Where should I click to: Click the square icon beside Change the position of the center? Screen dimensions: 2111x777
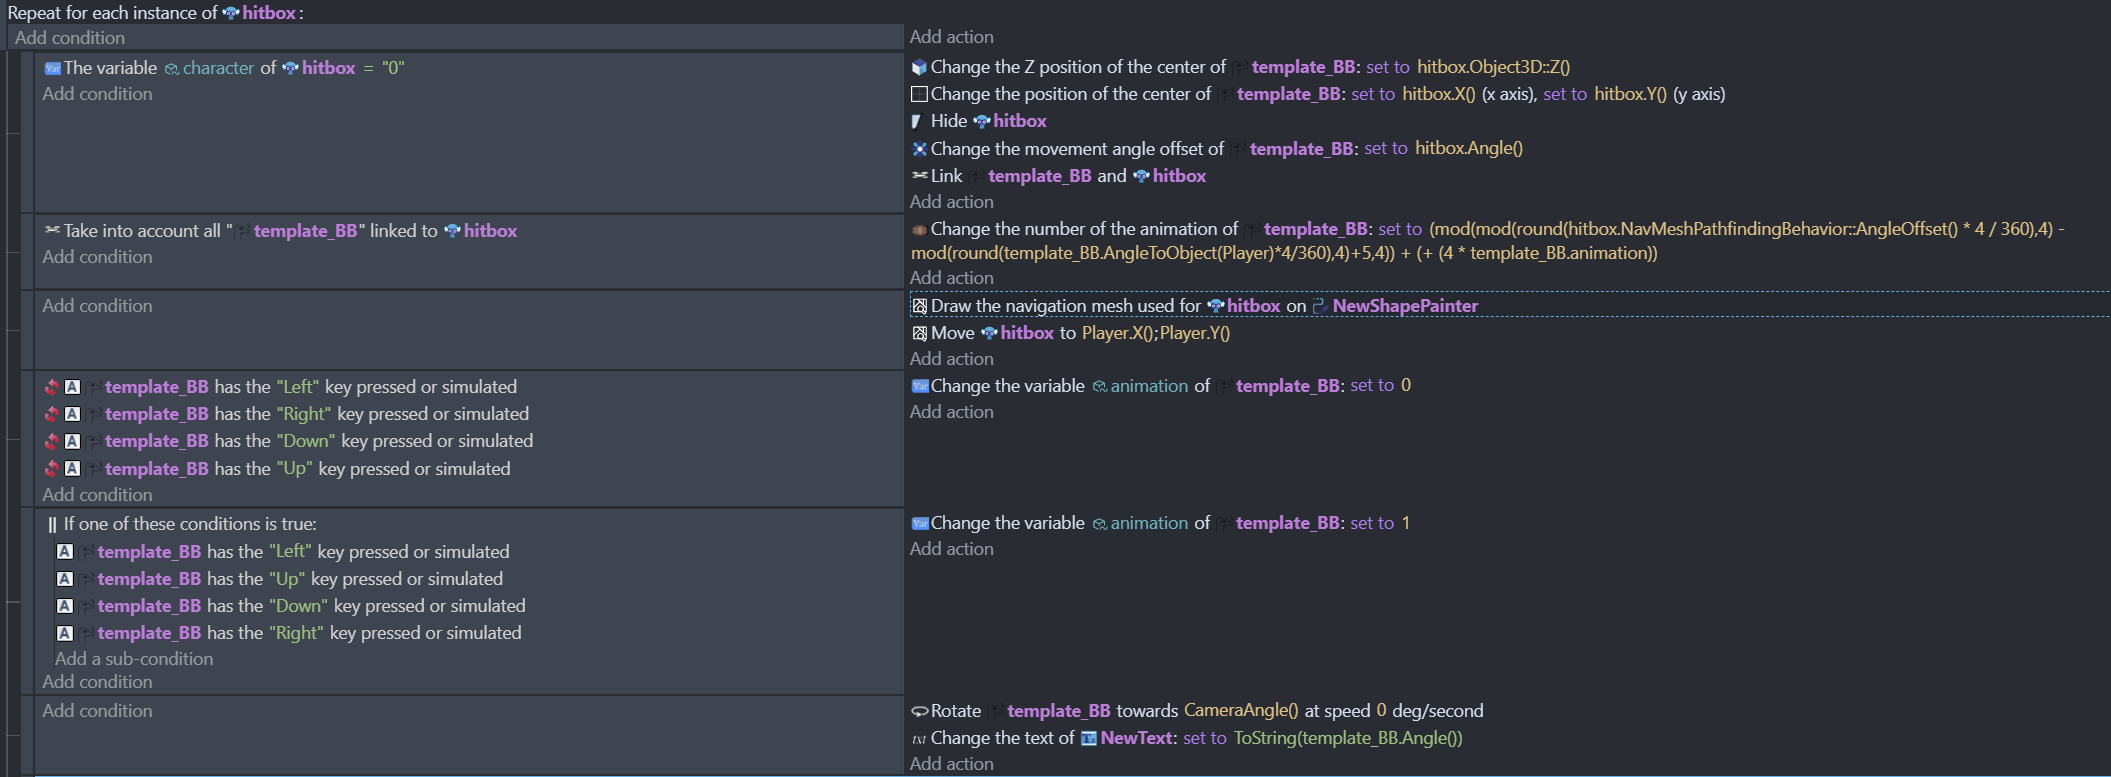tap(919, 94)
